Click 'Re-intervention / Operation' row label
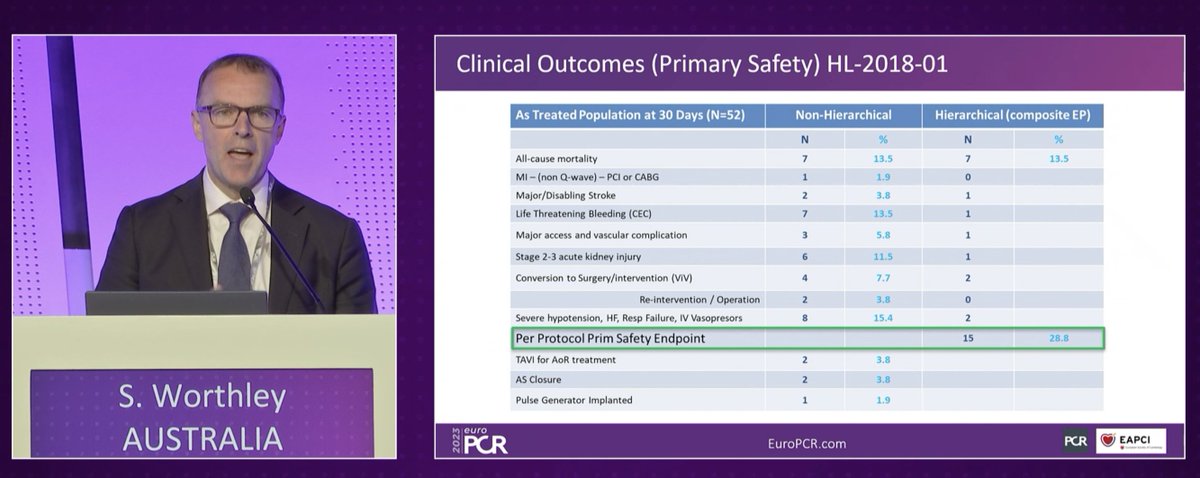This screenshot has height=478, width=1200. [x=699, y=299]
